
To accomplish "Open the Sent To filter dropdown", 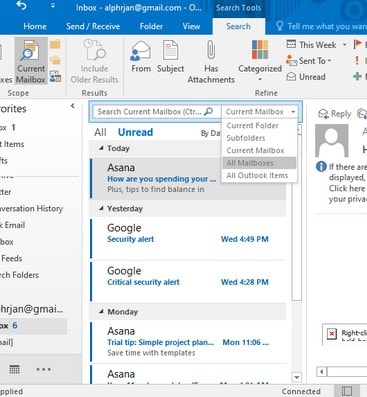I will (x=309, y=61).
